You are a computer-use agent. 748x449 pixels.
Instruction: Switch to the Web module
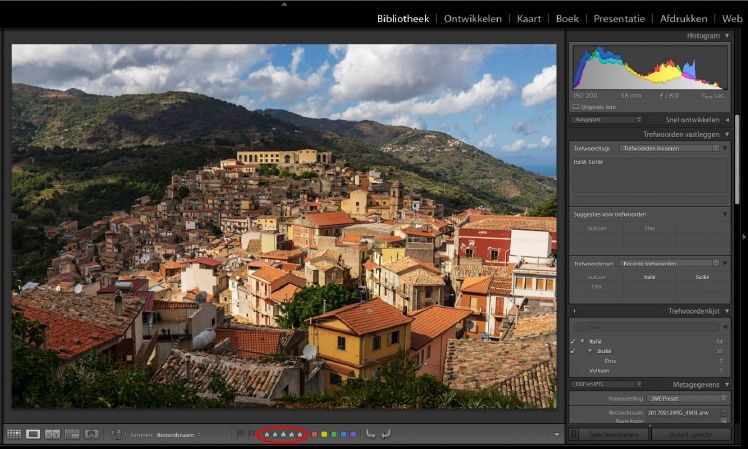coord(732,19)
